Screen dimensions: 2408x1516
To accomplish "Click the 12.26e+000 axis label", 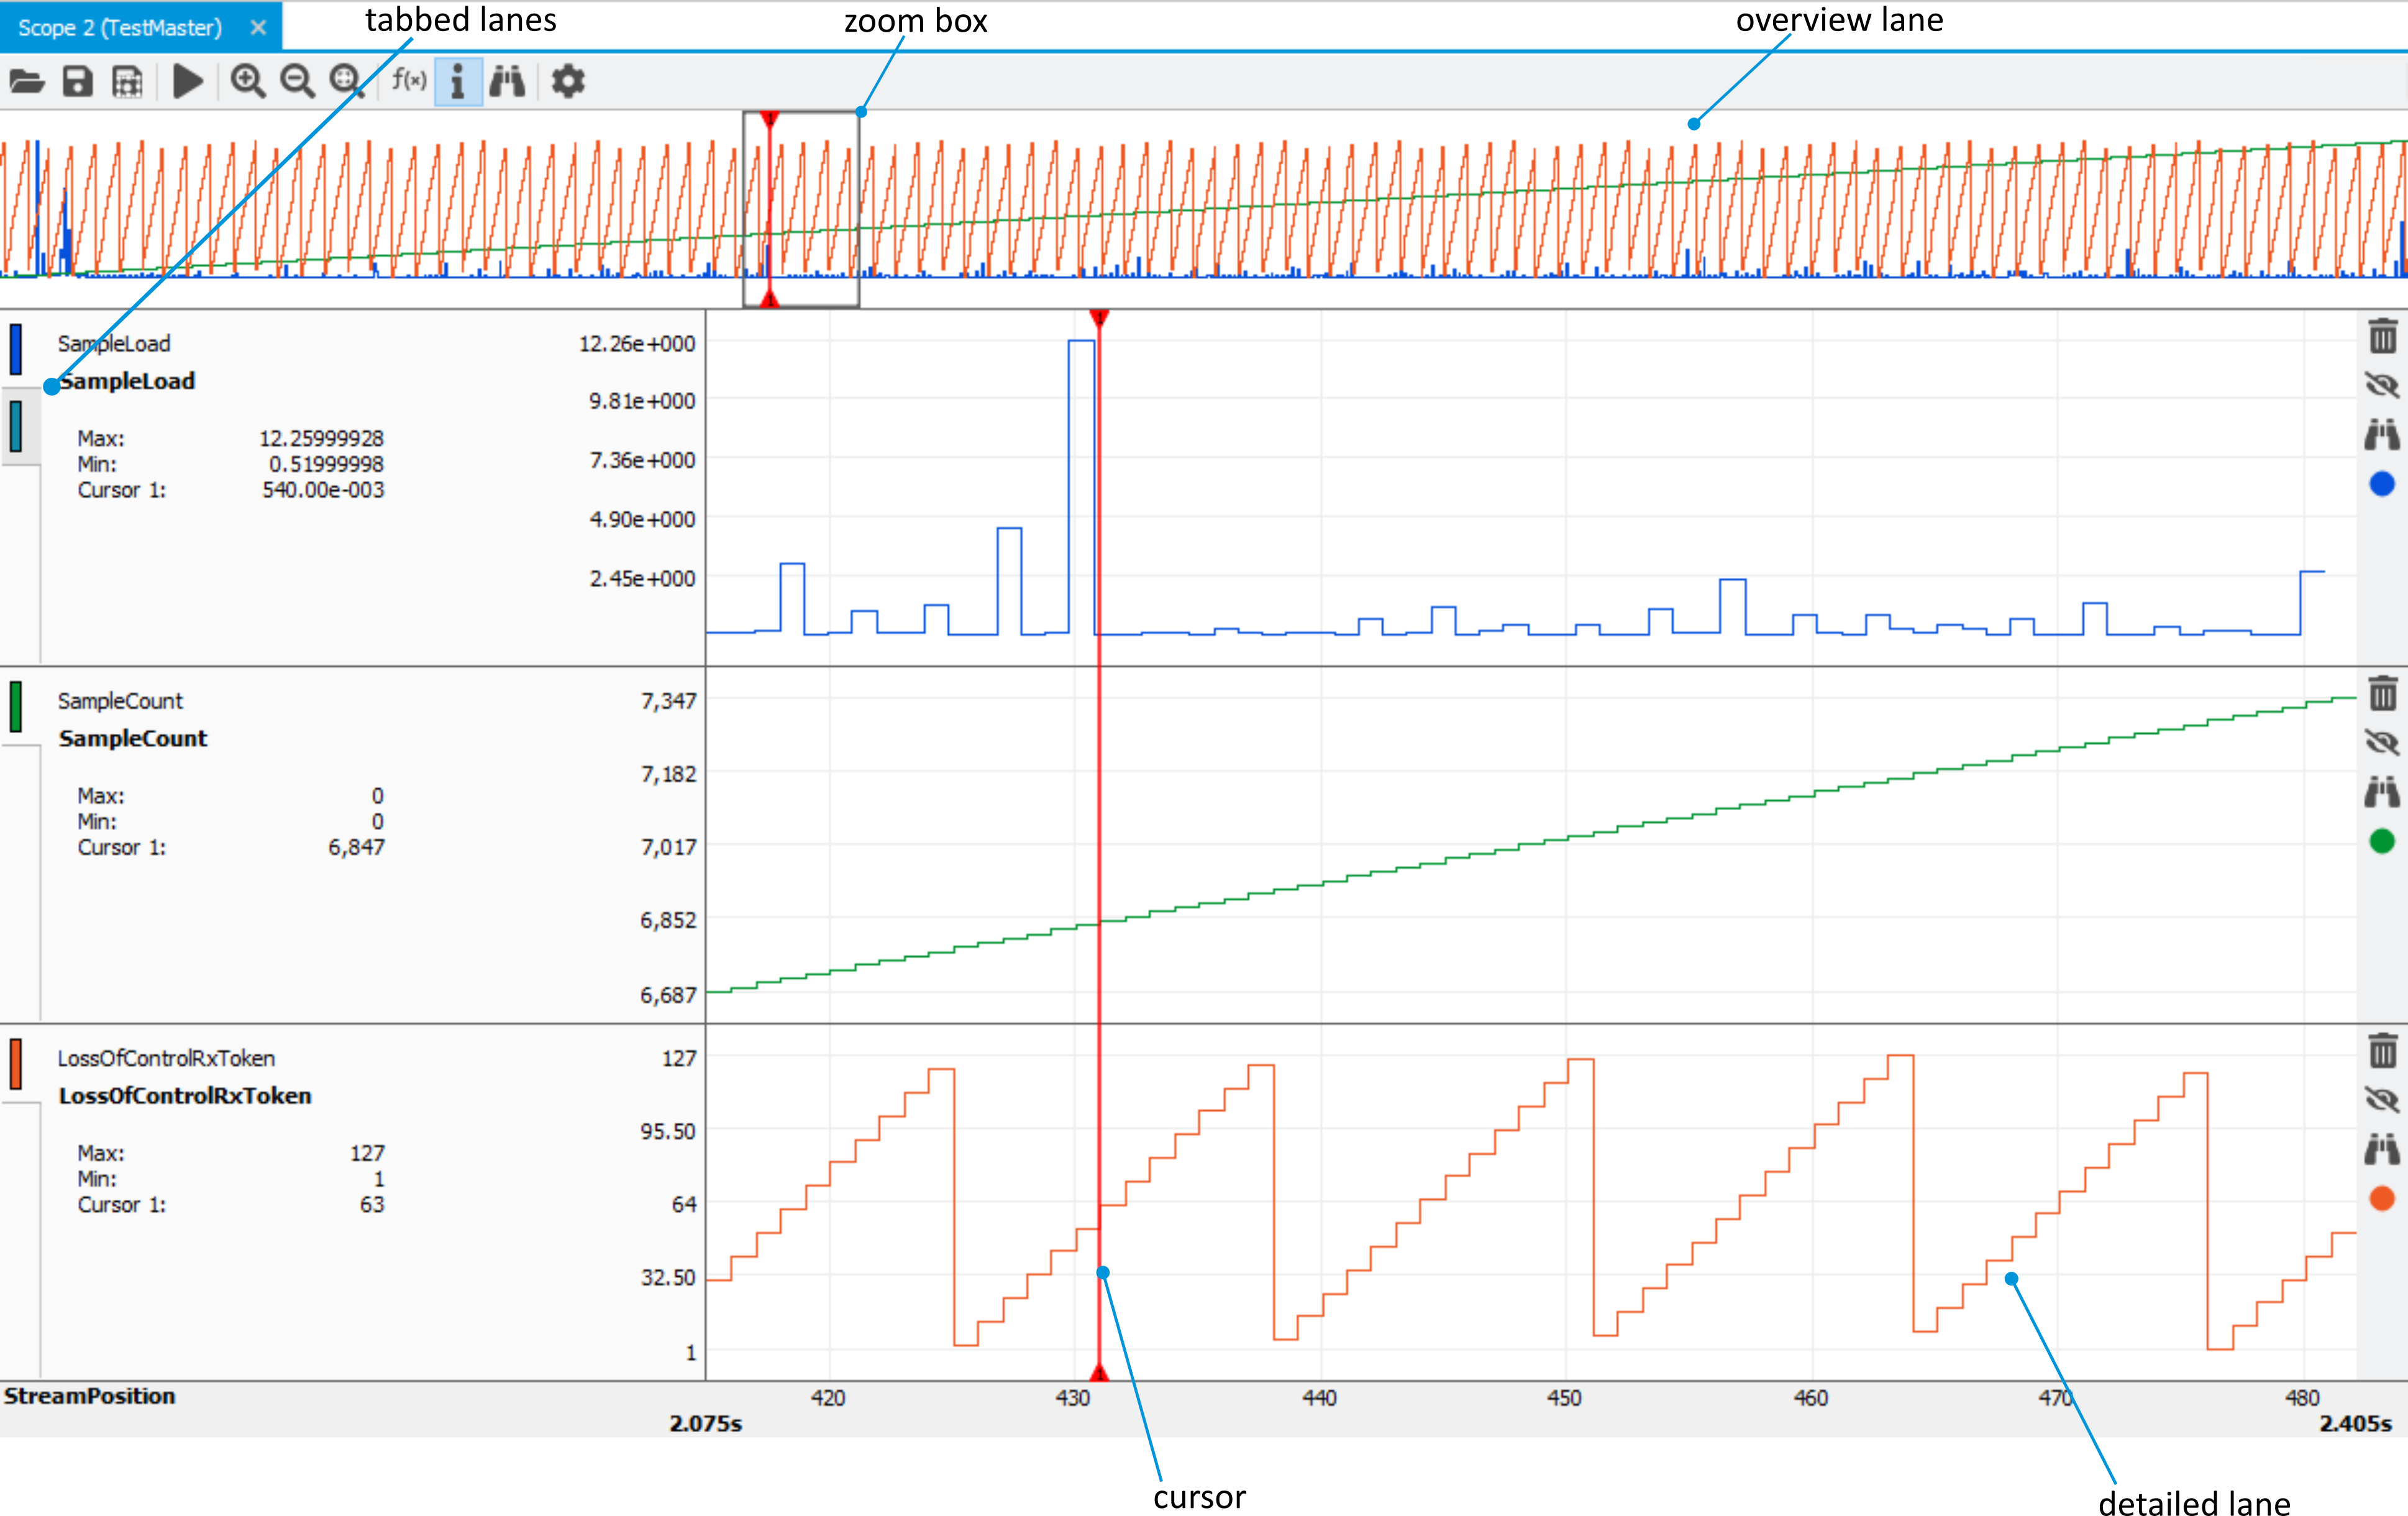I will click(637, 343).
